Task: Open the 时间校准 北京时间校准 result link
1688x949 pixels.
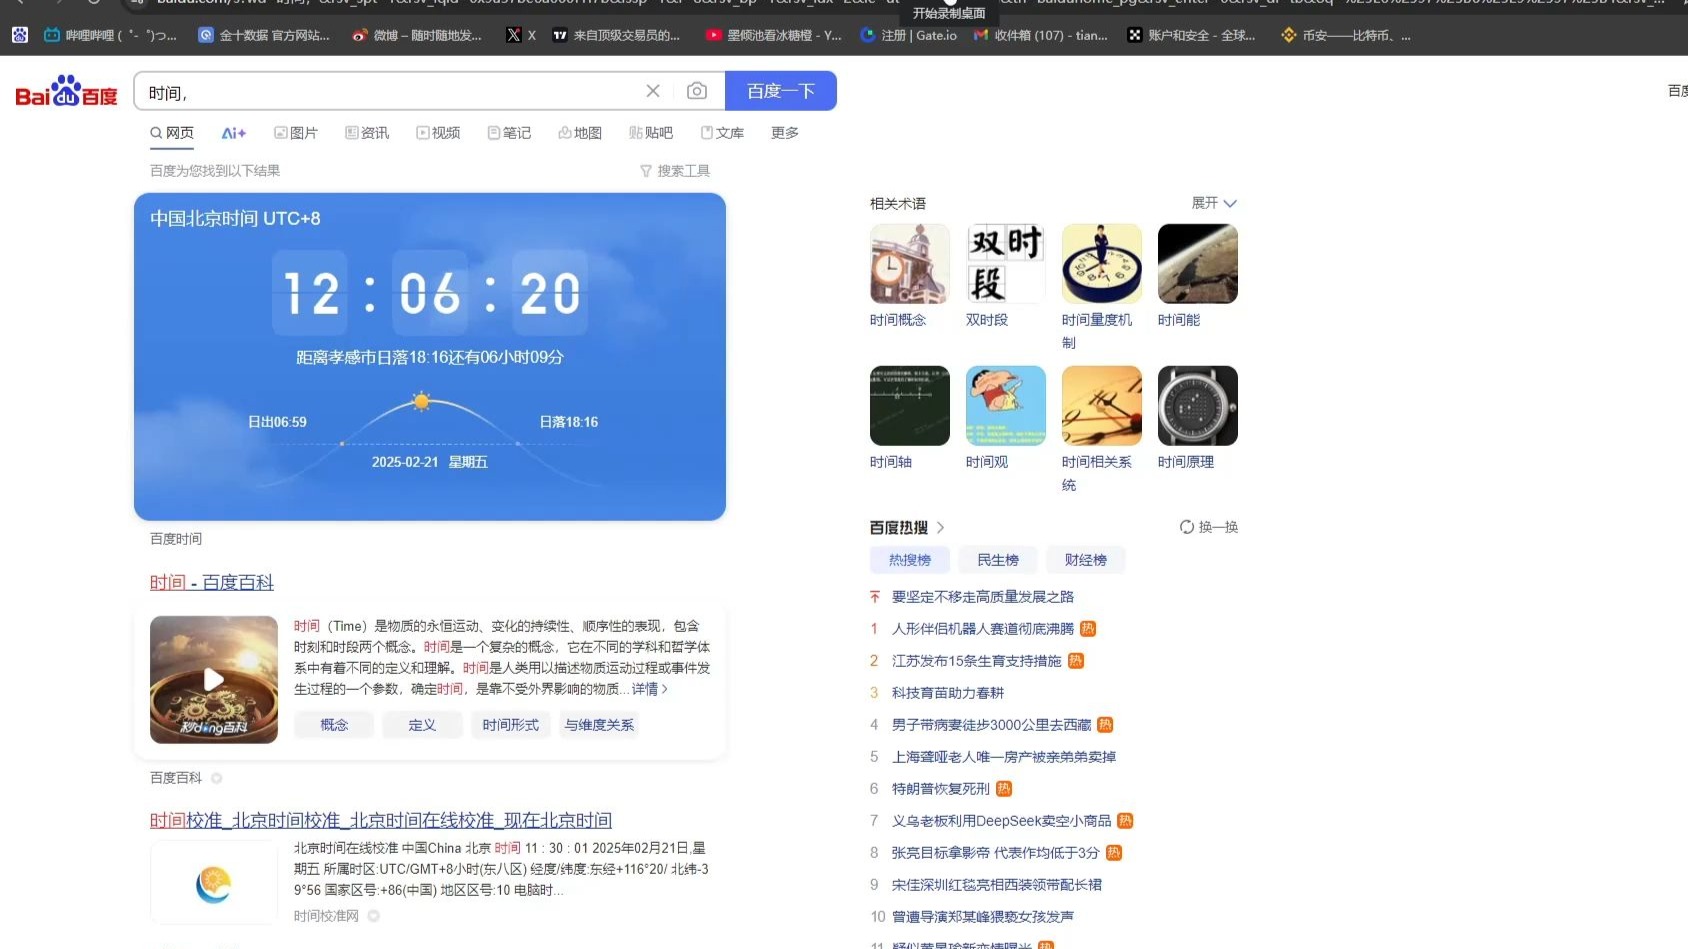Action: coord(381,820)
